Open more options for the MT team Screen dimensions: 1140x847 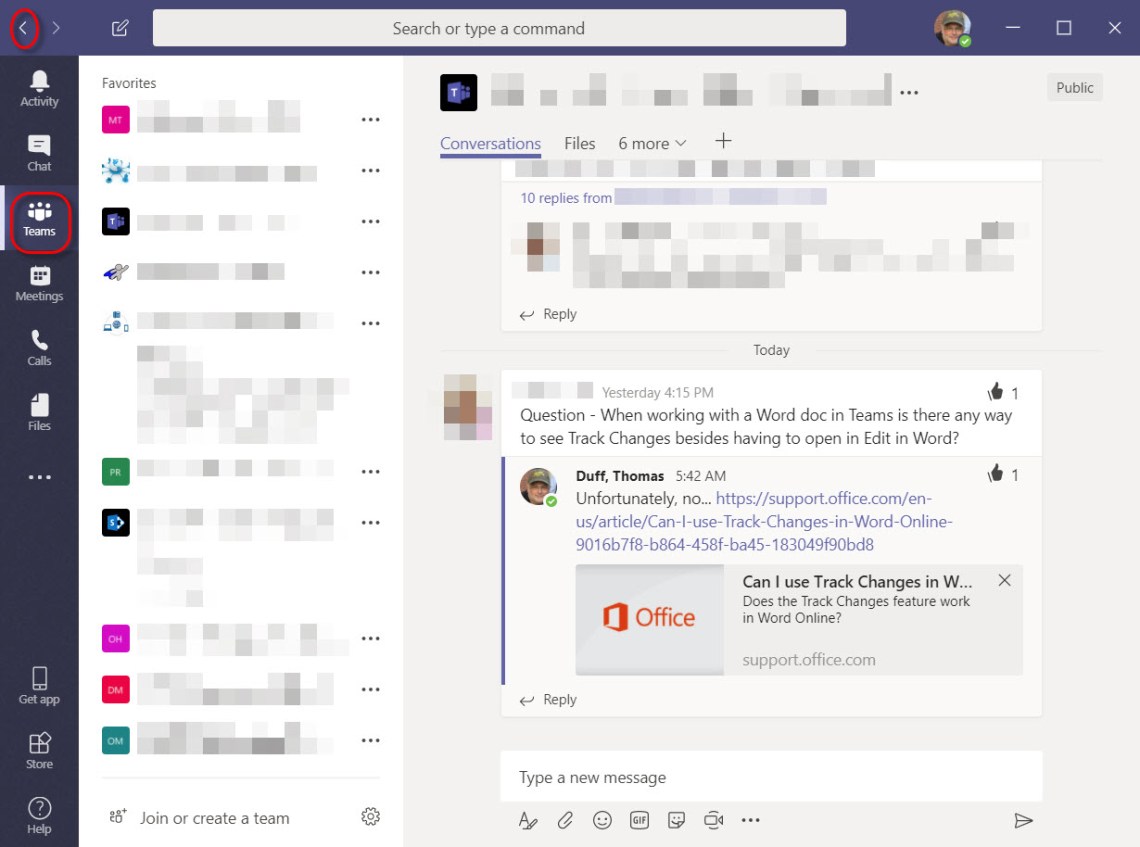coord(371,119)
